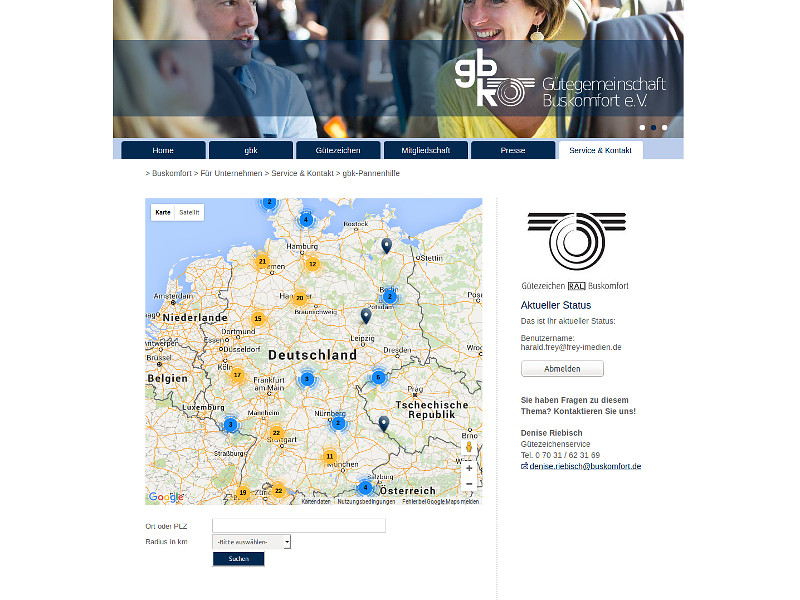800x600 pixels.
Task: Click the cluster marker 2 at the map's top edge
Action: click(x=269, y=203)
